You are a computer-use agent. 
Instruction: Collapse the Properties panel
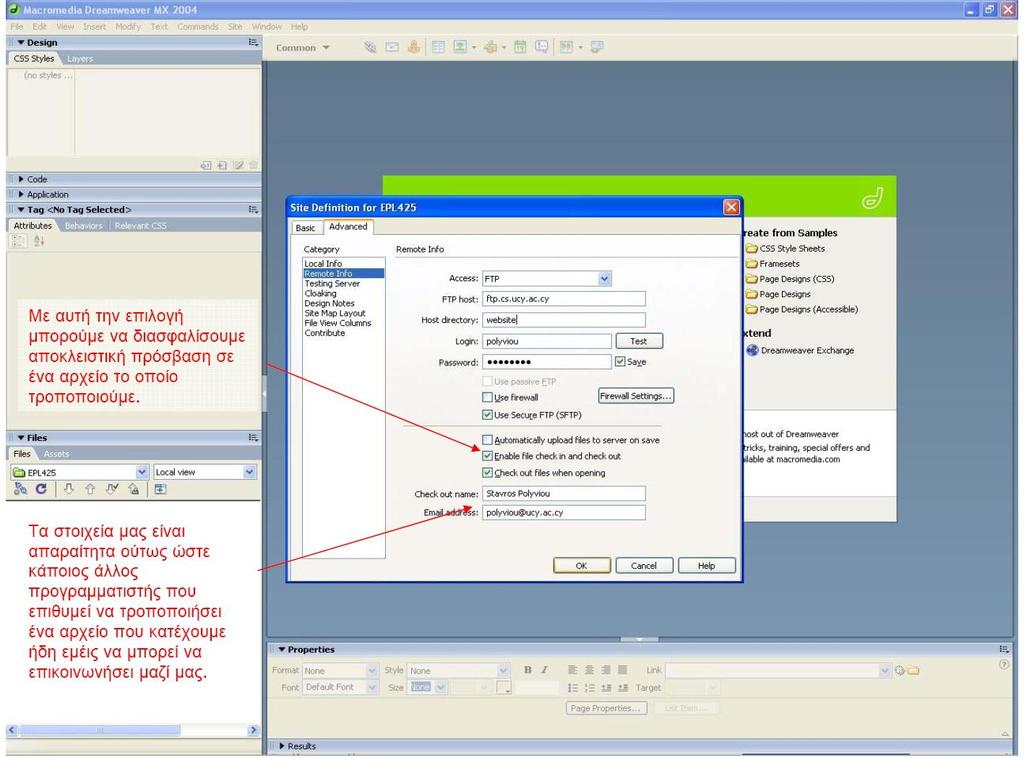point(282,650)
